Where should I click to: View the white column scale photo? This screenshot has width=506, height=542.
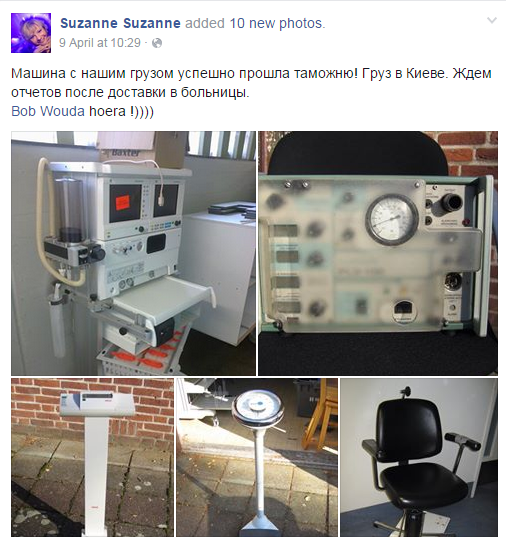click(92, 457)
